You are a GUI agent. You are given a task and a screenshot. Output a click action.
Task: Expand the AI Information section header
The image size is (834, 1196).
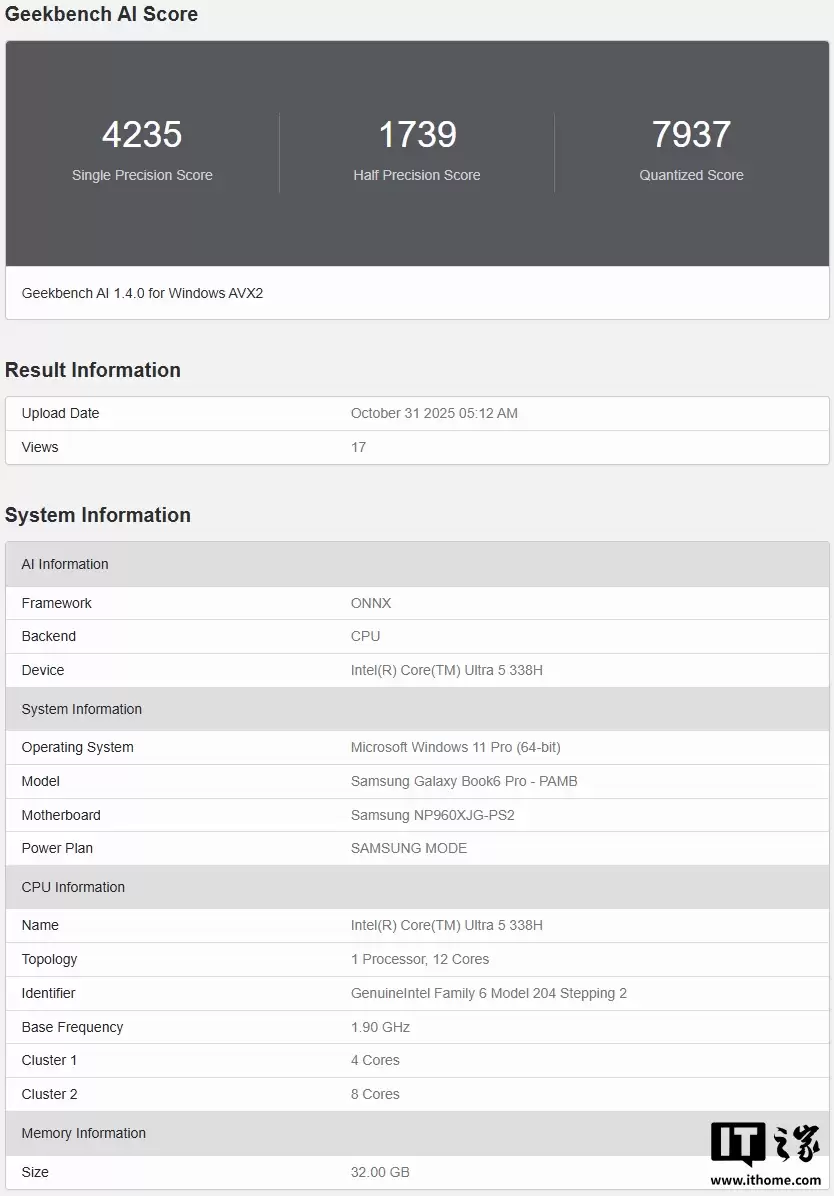(x=65, y=564)
